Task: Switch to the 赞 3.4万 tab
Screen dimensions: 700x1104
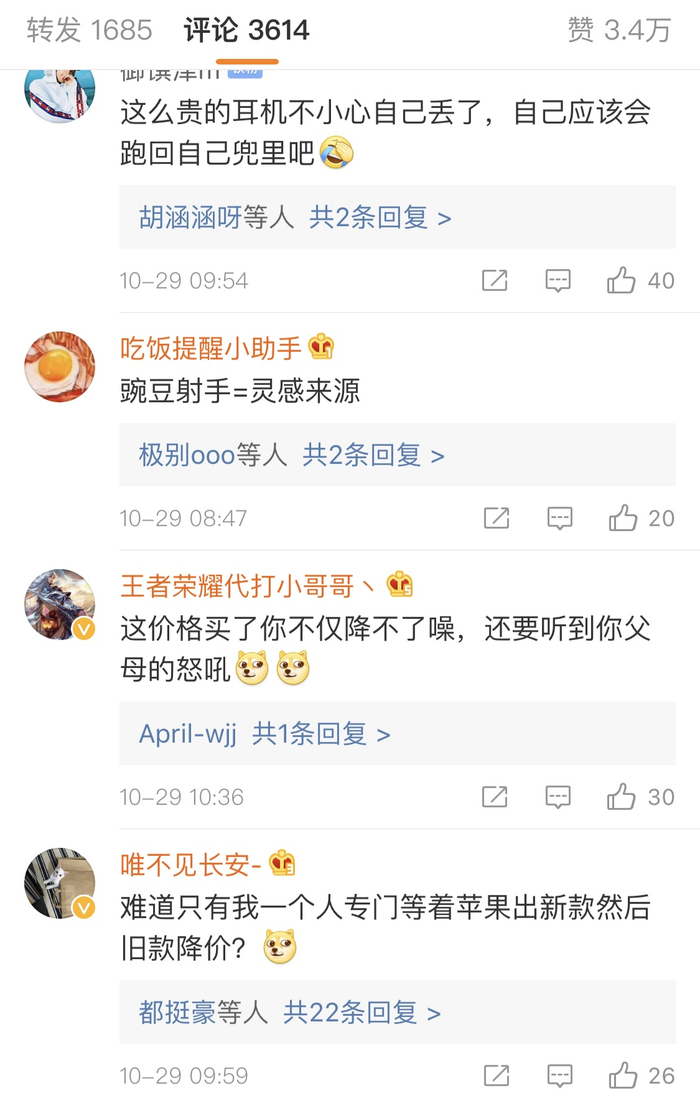Action: tap(619, 31)
